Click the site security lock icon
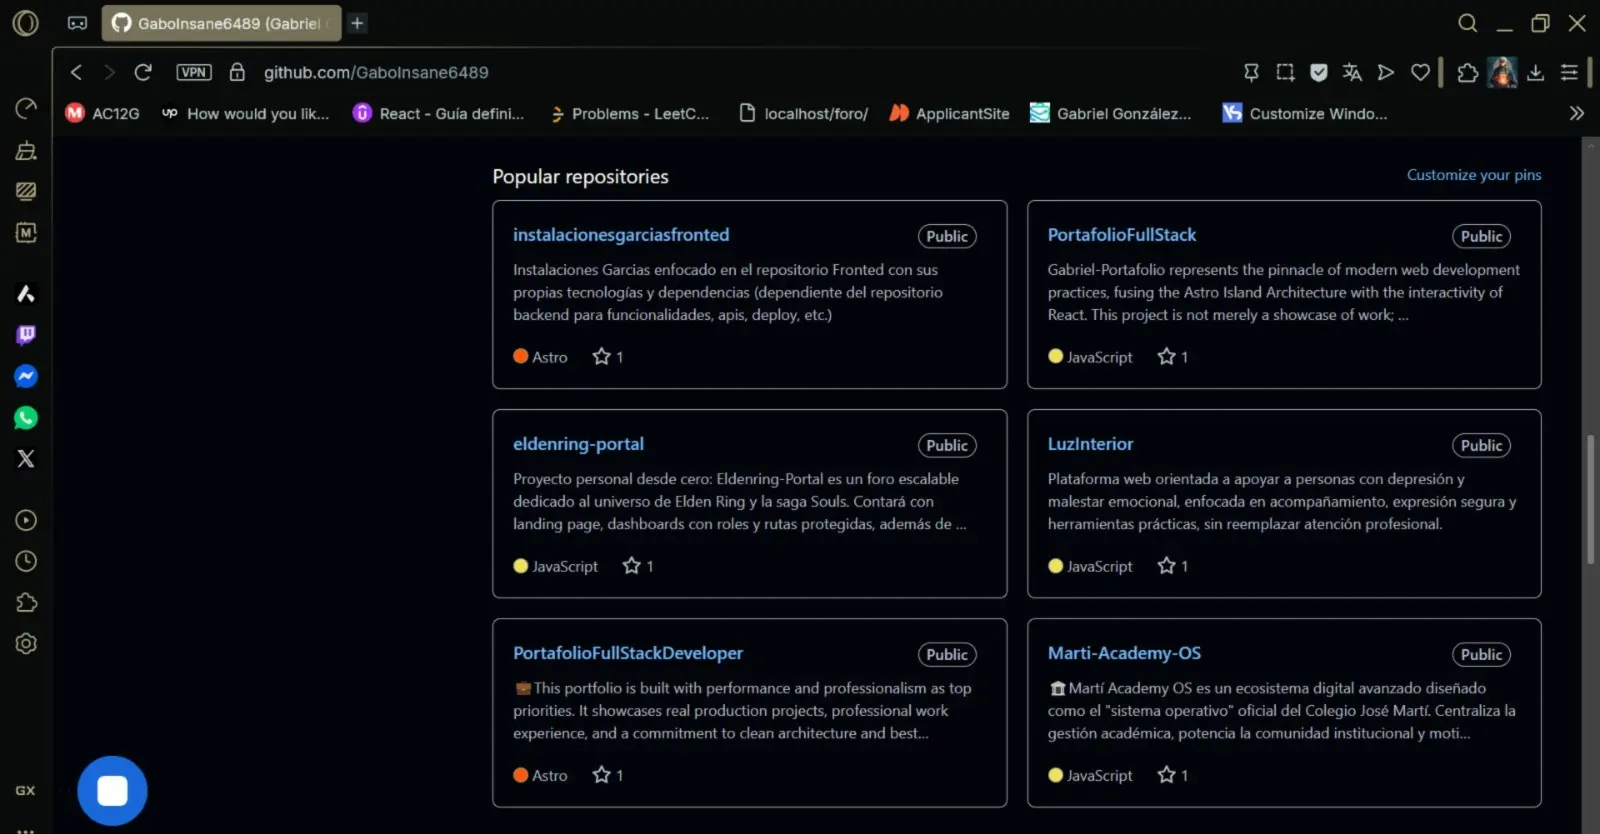The image size is (1600, 834). [237, 72]
